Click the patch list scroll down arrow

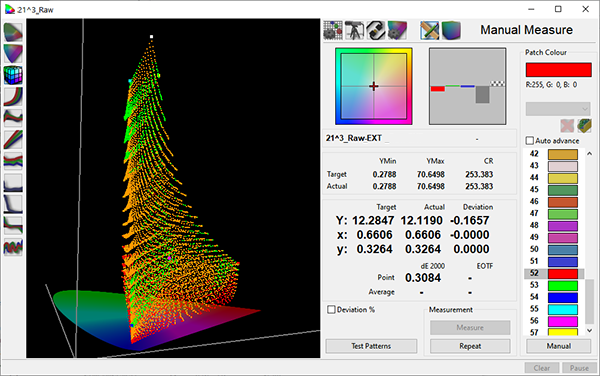point(589,330)
